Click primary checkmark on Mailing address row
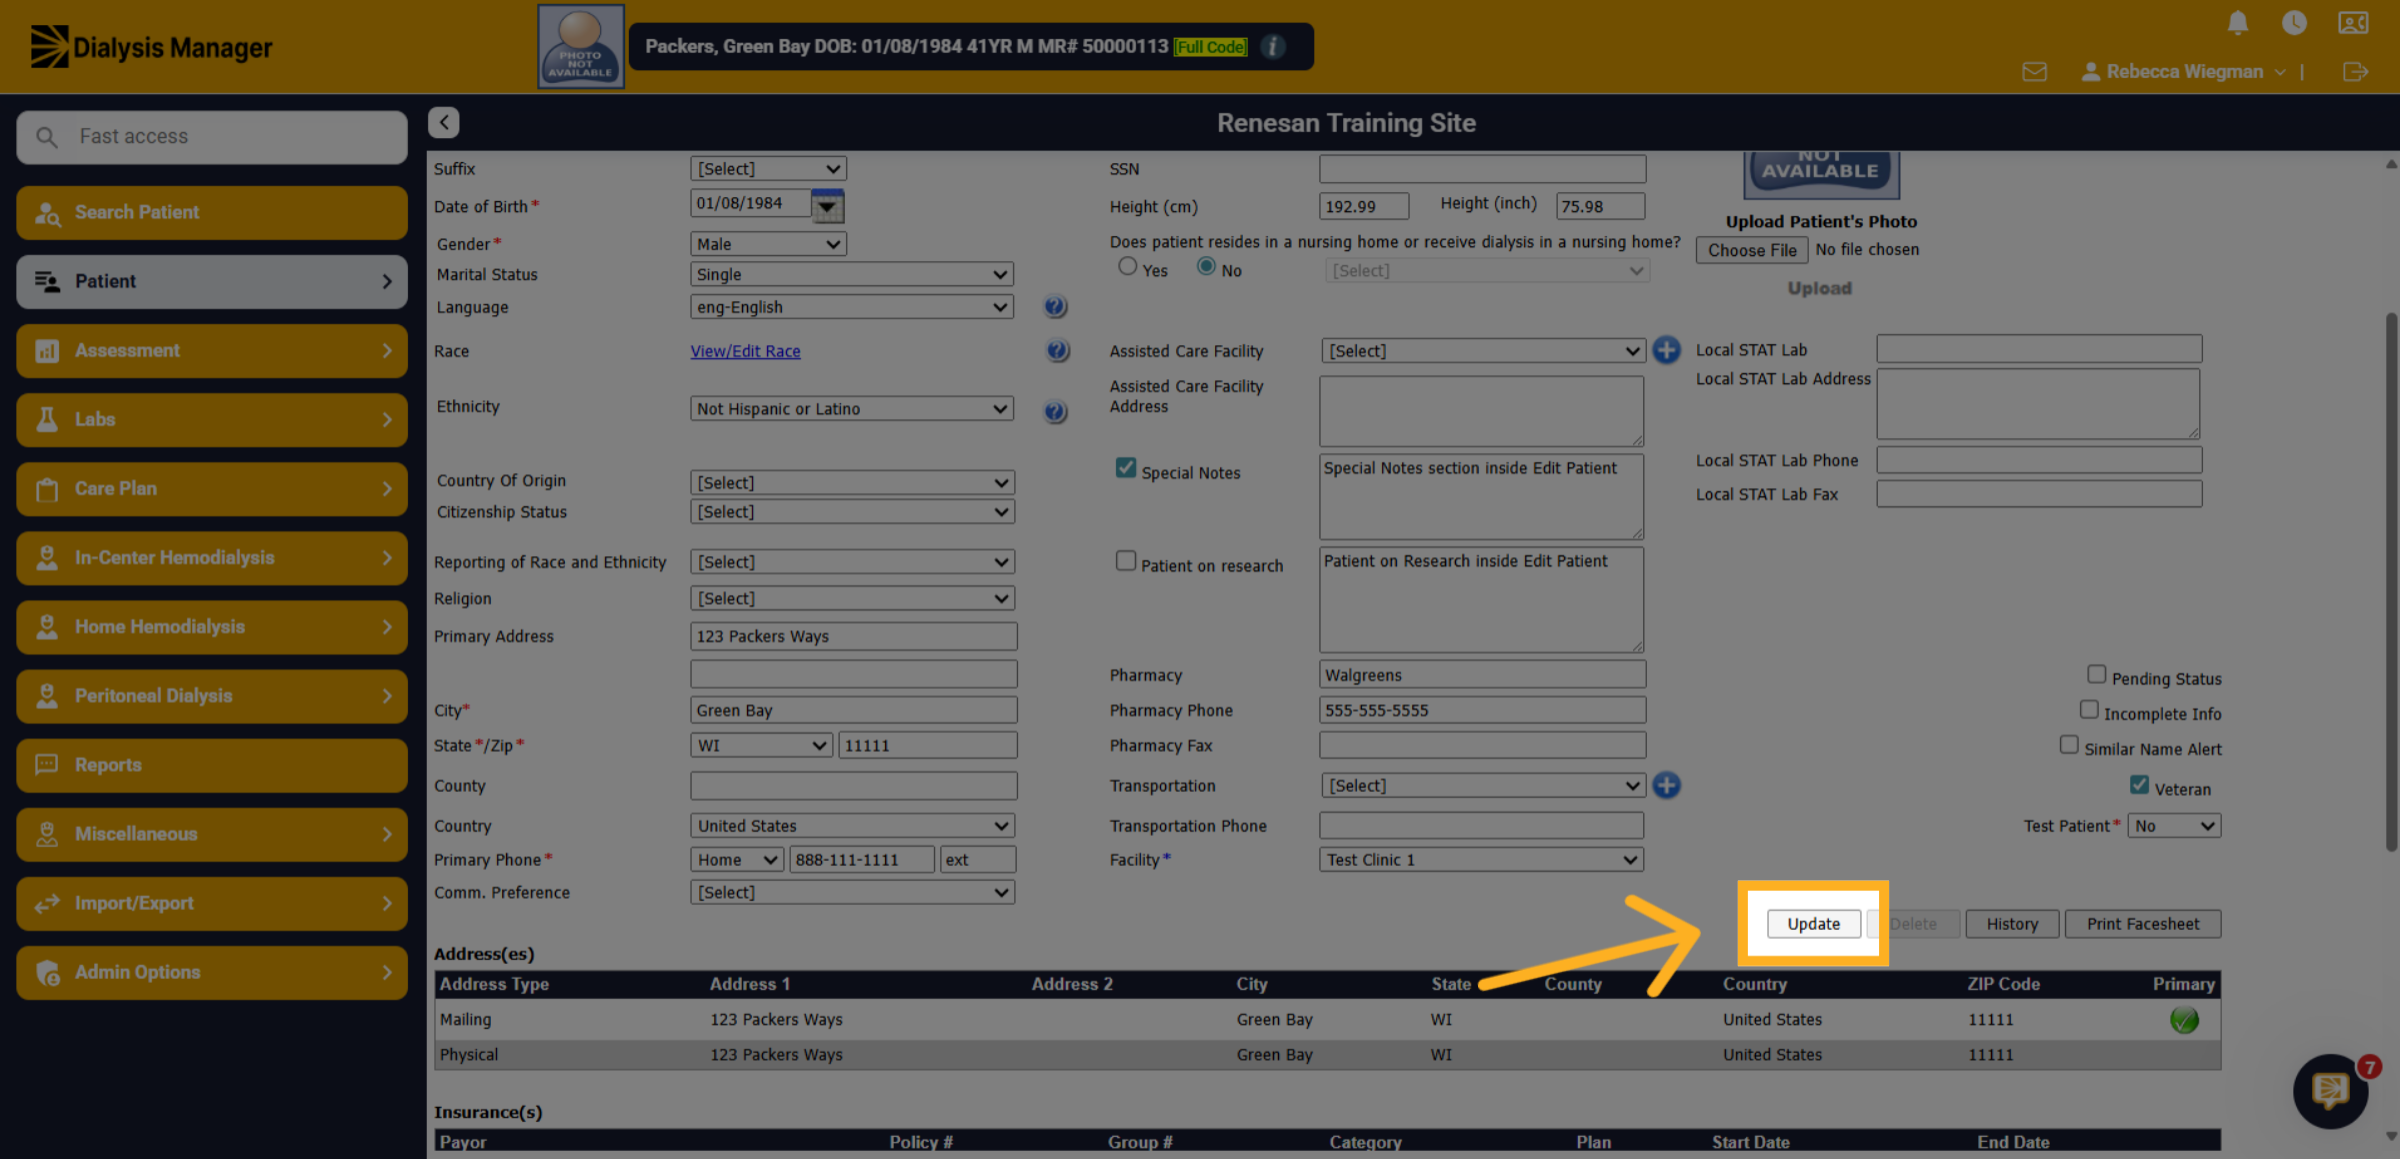2400x1159 pixels. (2184, 1020)
